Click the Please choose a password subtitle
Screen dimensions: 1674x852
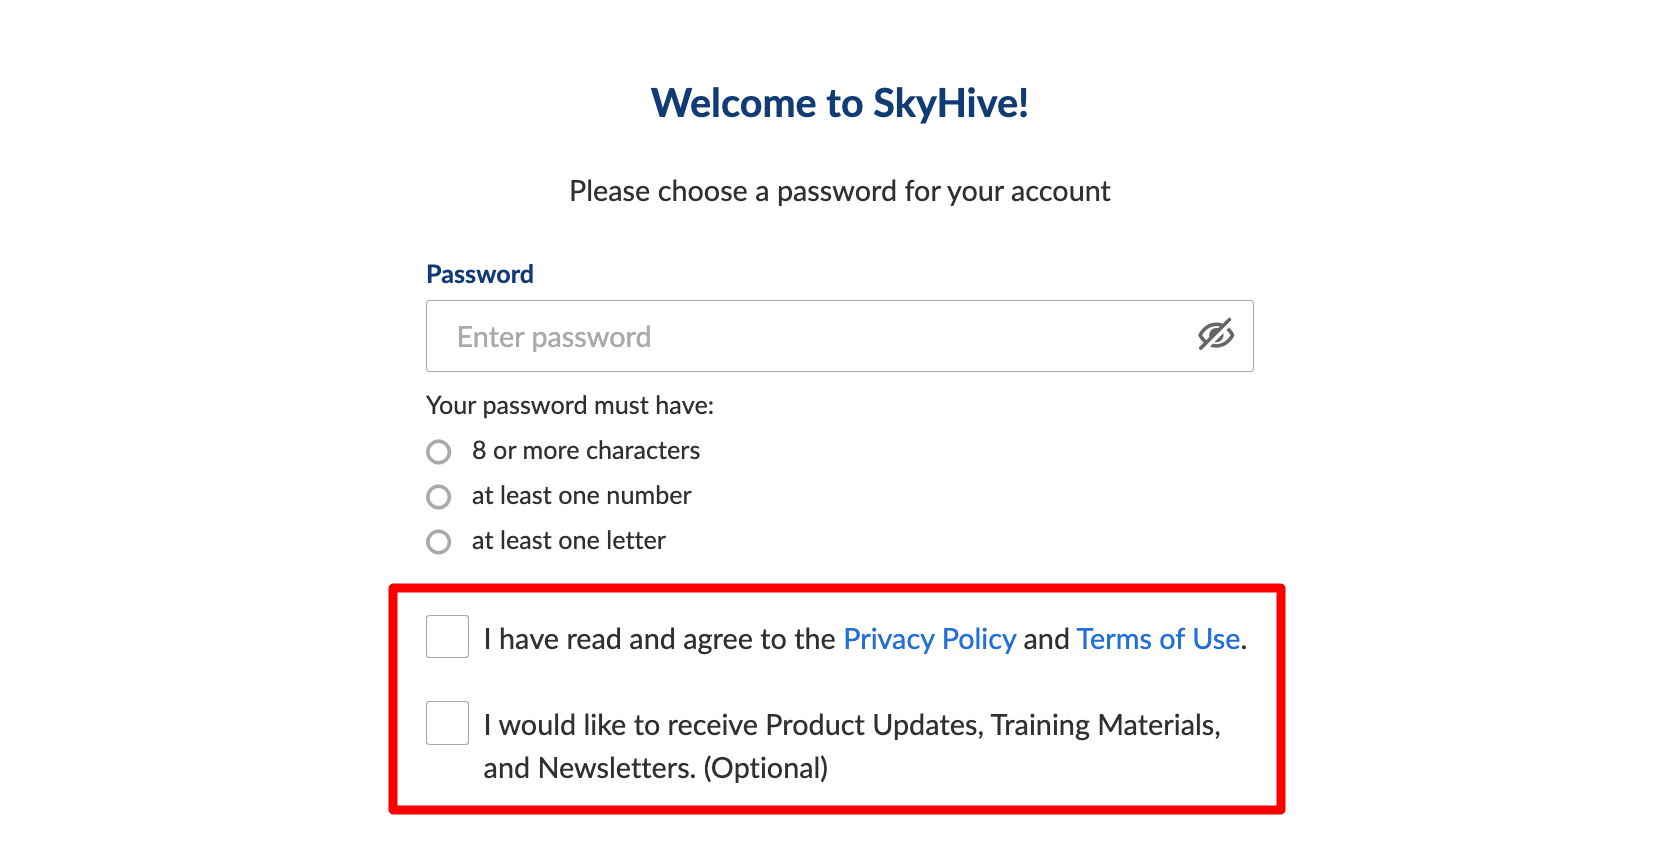839,191
